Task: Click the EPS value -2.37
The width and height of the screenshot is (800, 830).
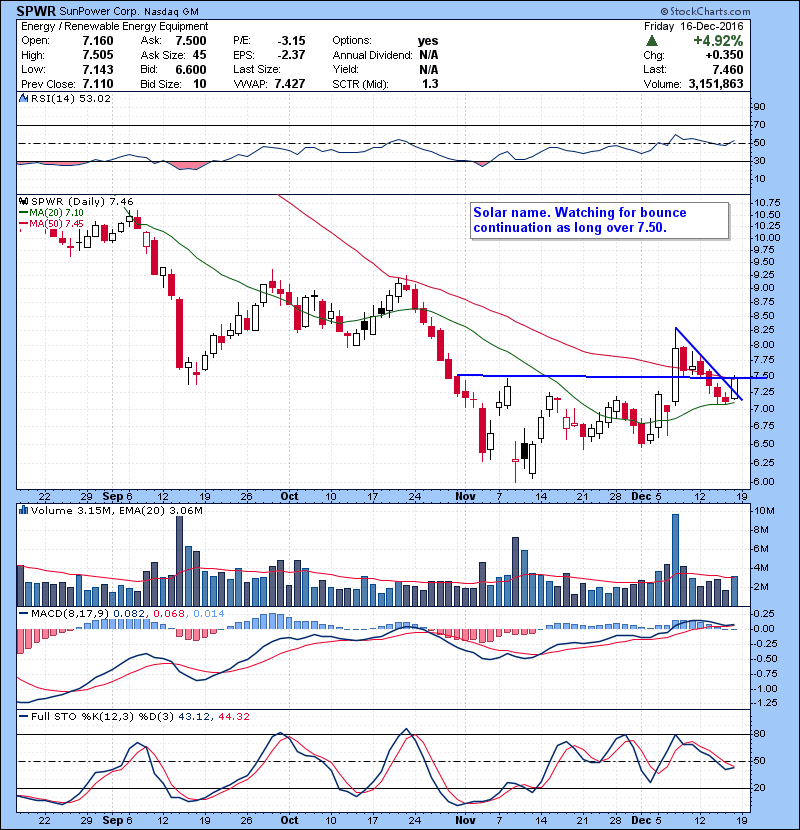Action: point(292,55)
